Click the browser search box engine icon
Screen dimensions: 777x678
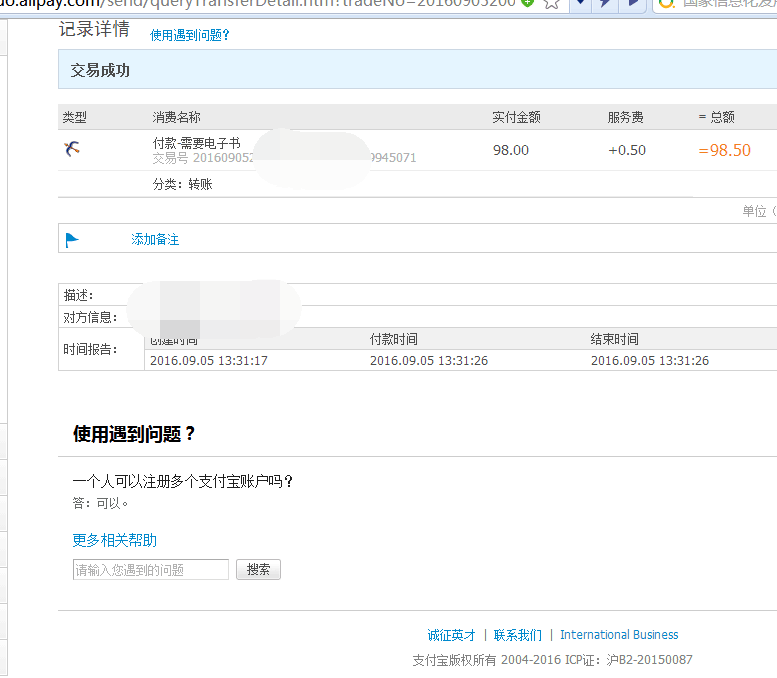pyautogui.click(x=666, y=3)
